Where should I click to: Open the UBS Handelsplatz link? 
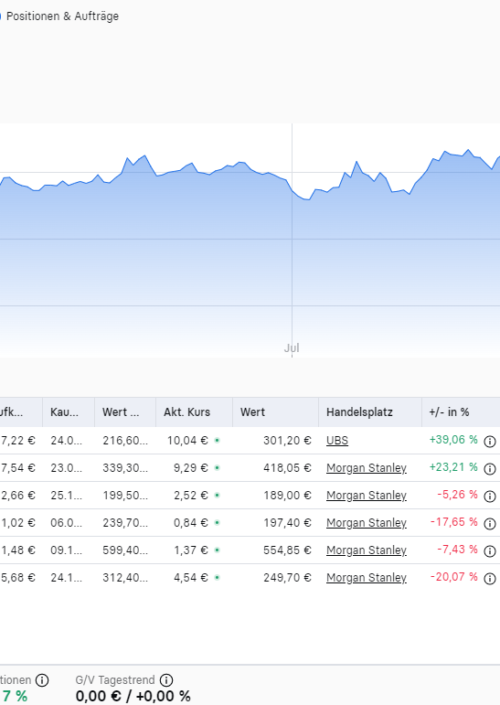point(337,441)
